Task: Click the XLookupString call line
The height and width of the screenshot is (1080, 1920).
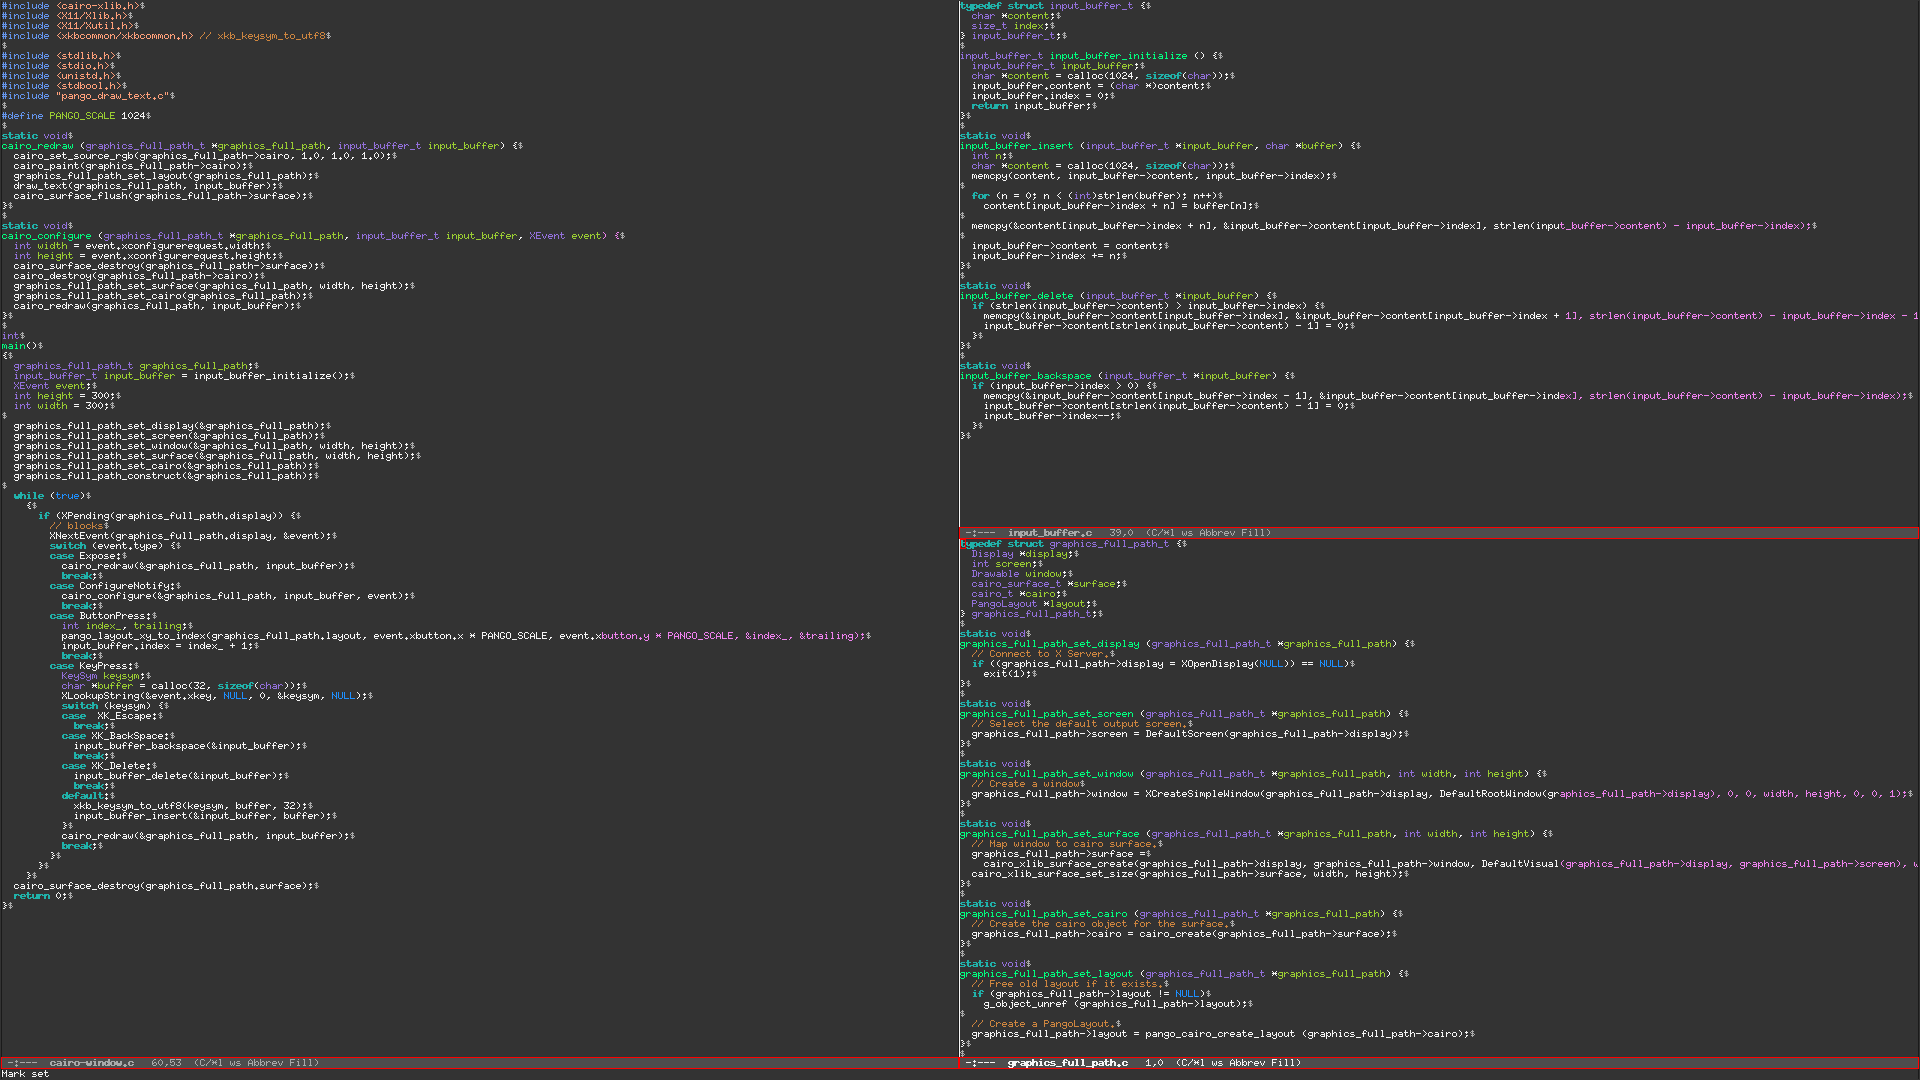Action: tap(217, 696)
